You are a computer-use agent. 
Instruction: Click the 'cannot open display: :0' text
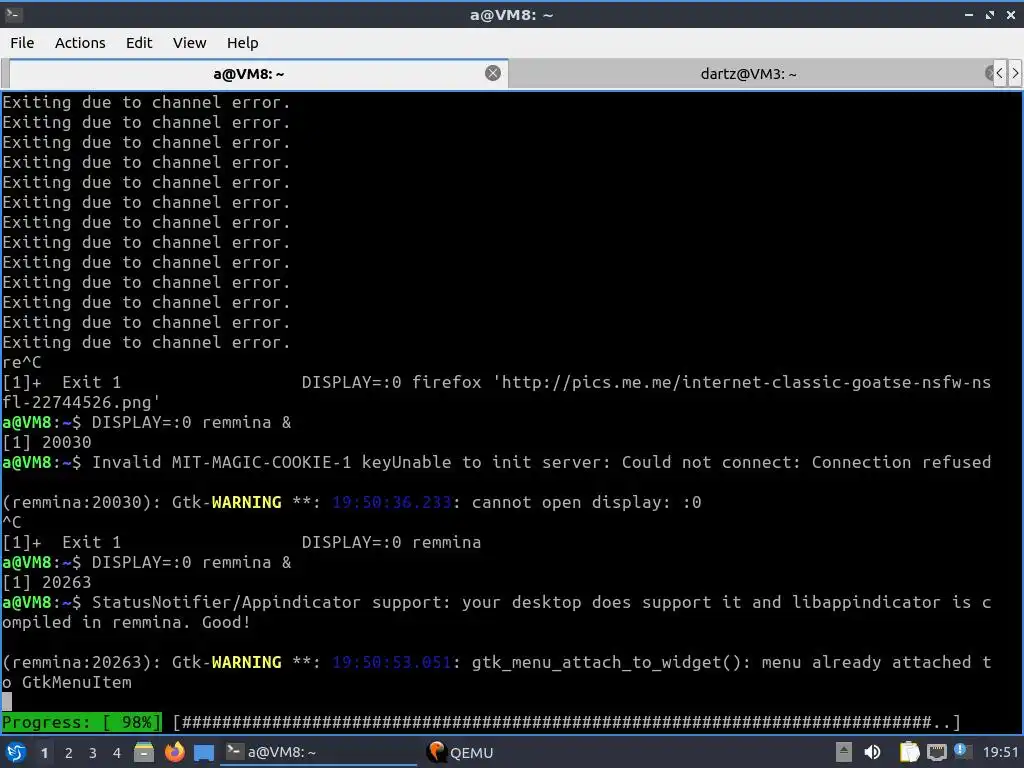(586, 502)
